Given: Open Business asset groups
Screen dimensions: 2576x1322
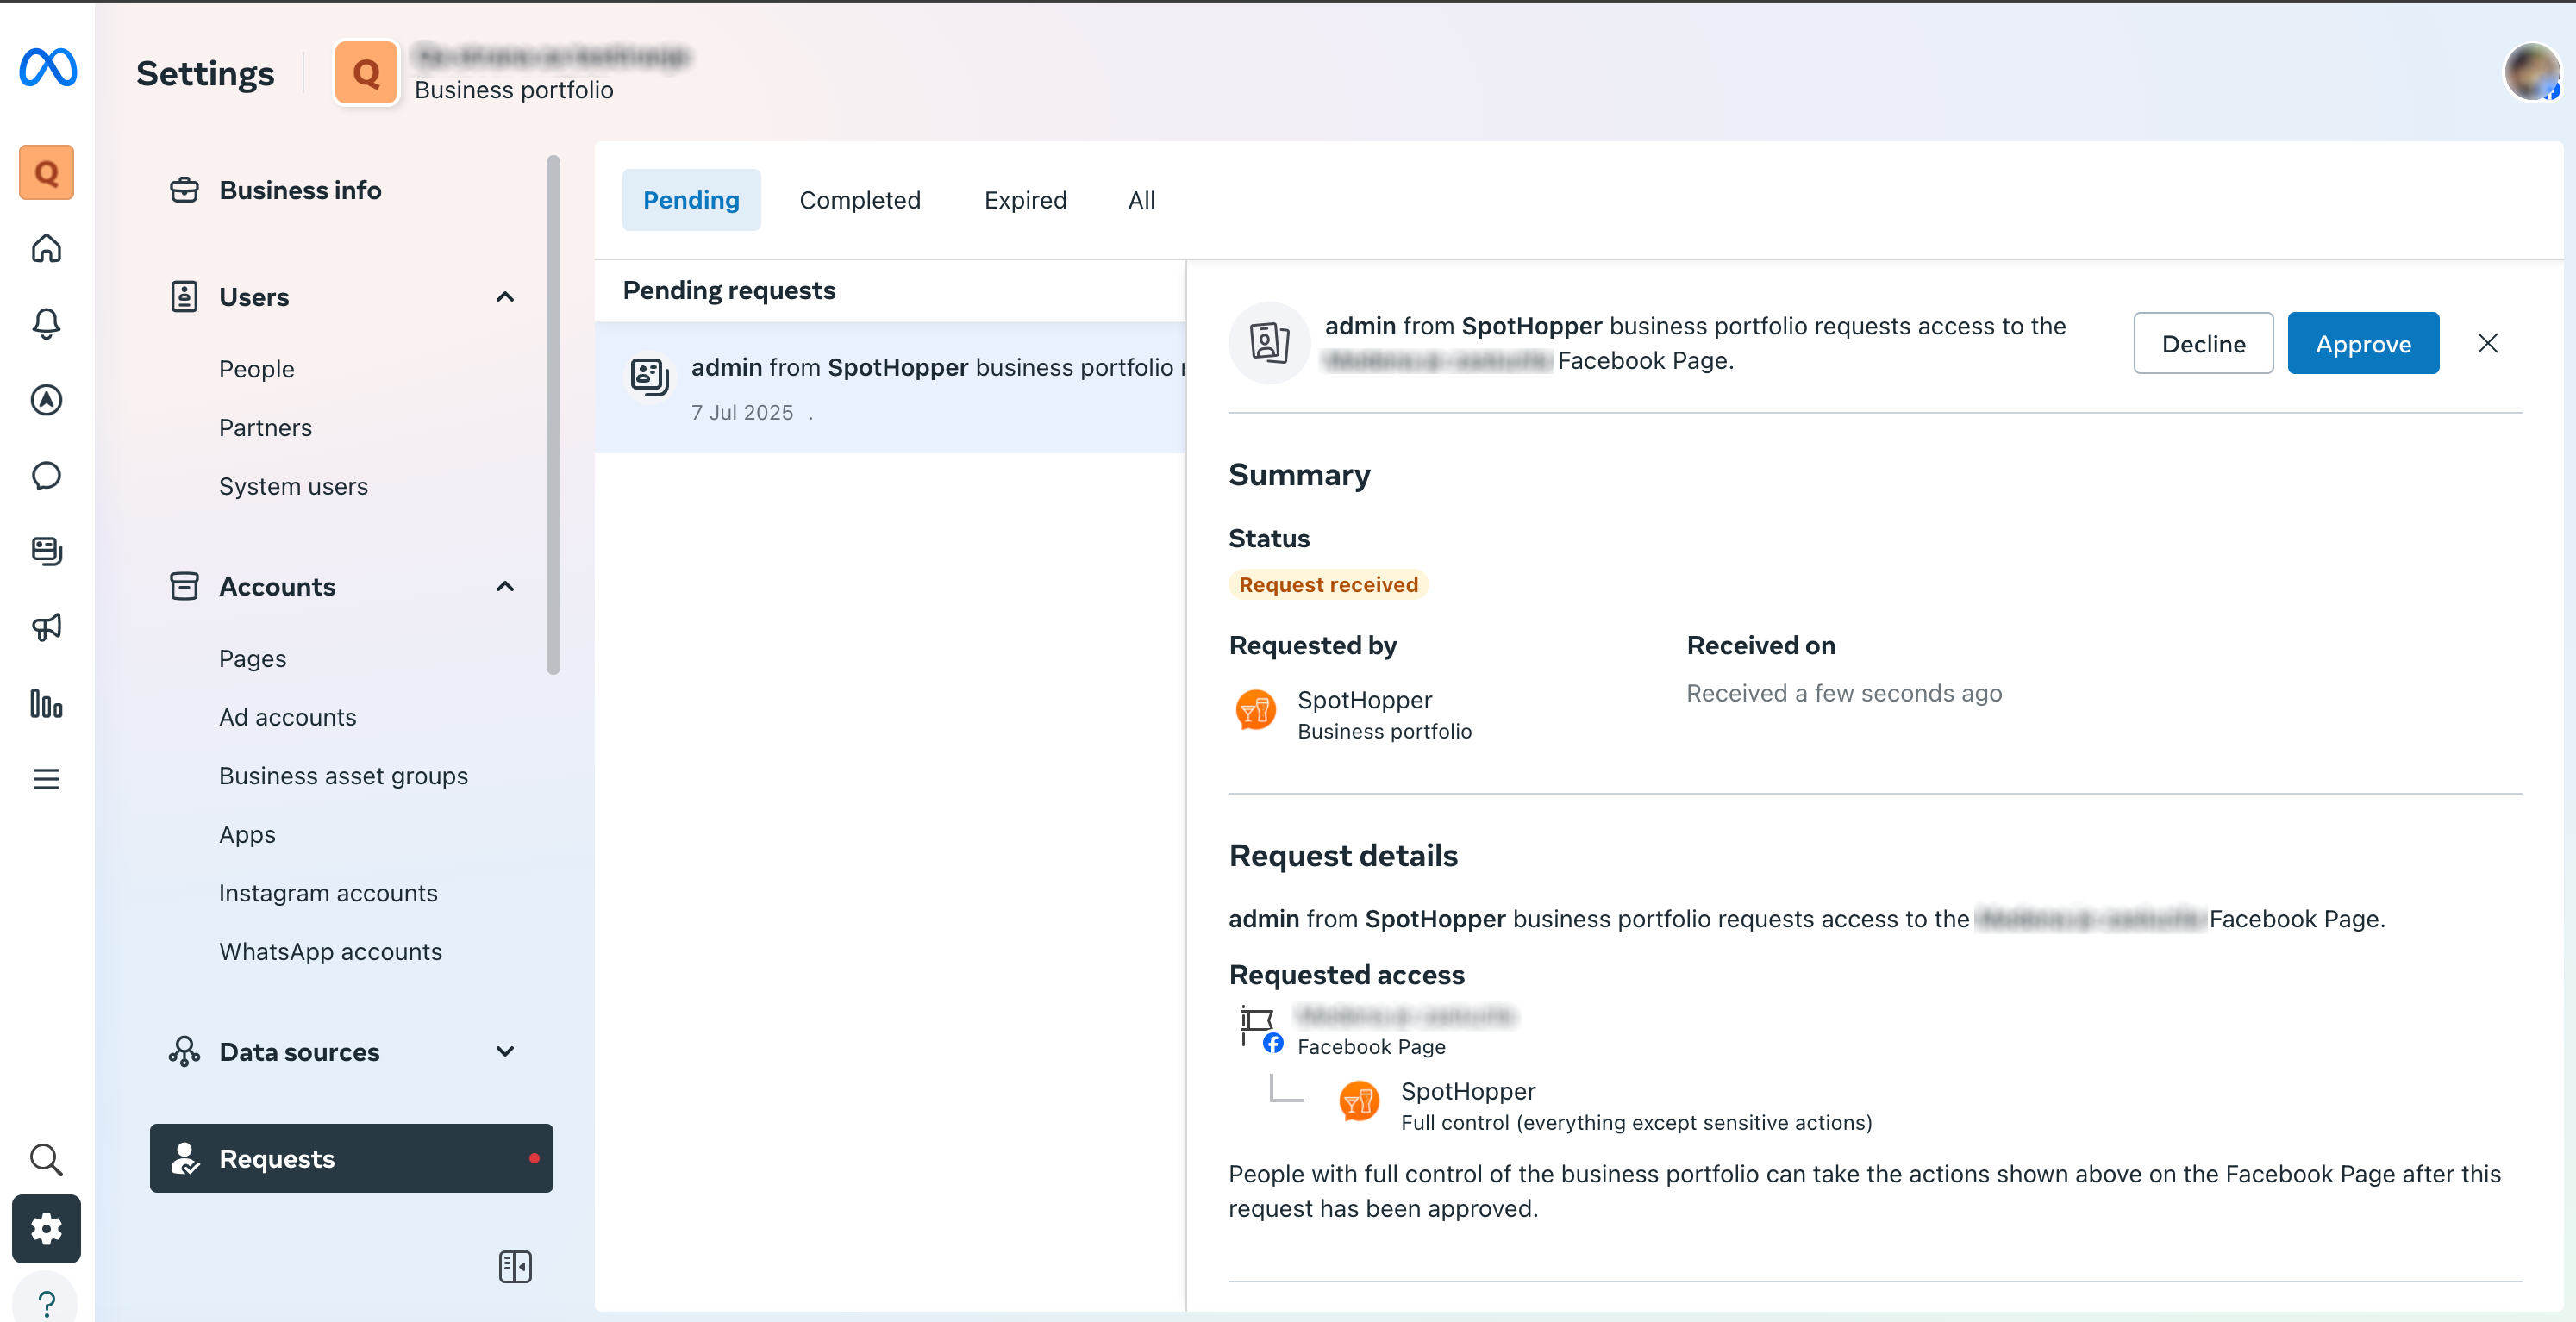Looking at the screenshot, I should [x=343, y=776].
